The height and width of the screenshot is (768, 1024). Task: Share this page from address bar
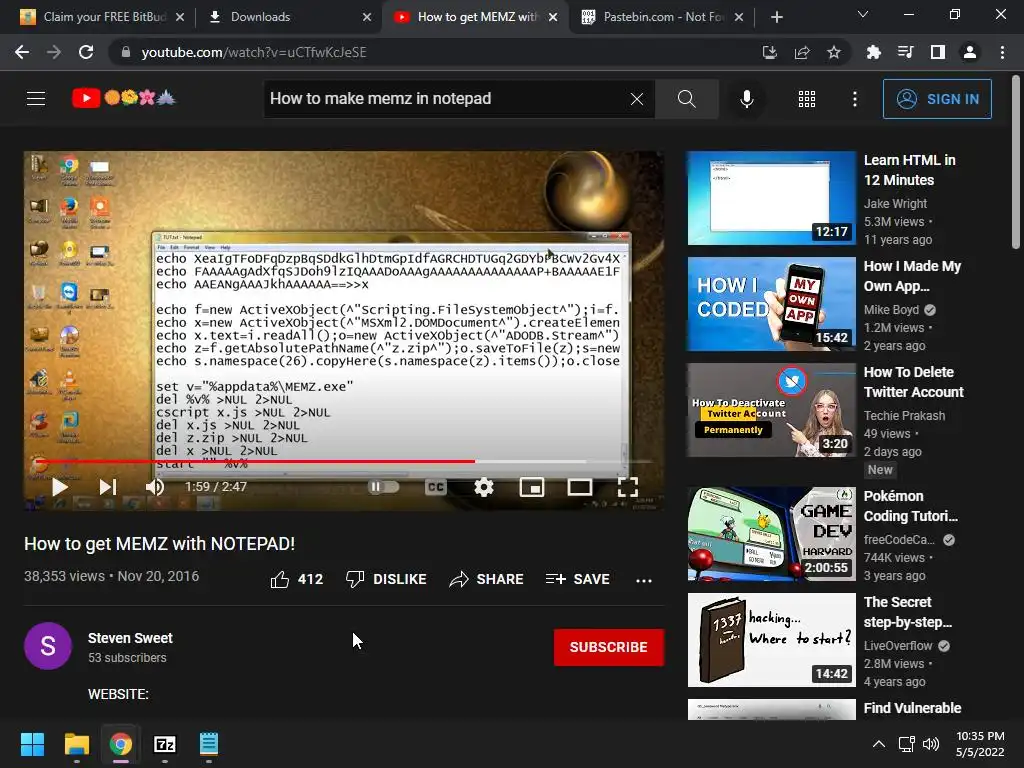pyautogui.click(x=802, y=52)
